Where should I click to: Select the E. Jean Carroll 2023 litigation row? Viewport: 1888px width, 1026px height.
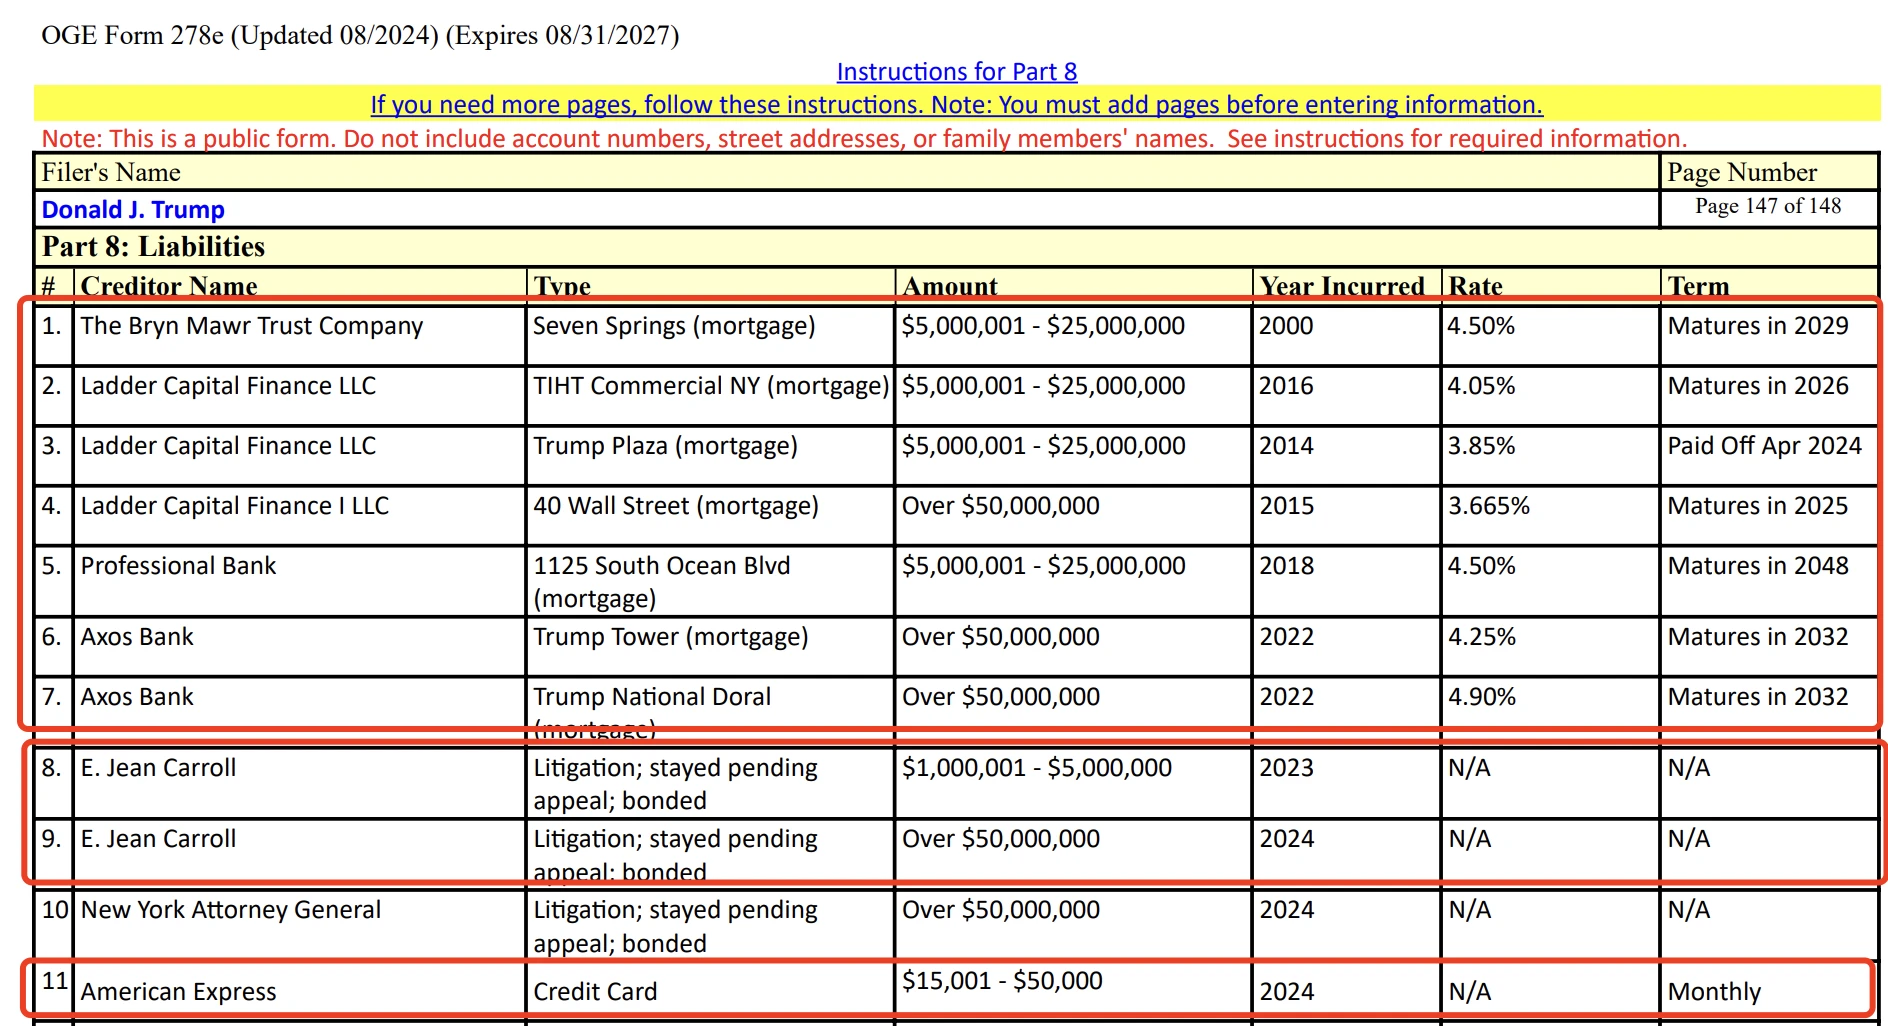pyautogui.click(x=158, y=768)
